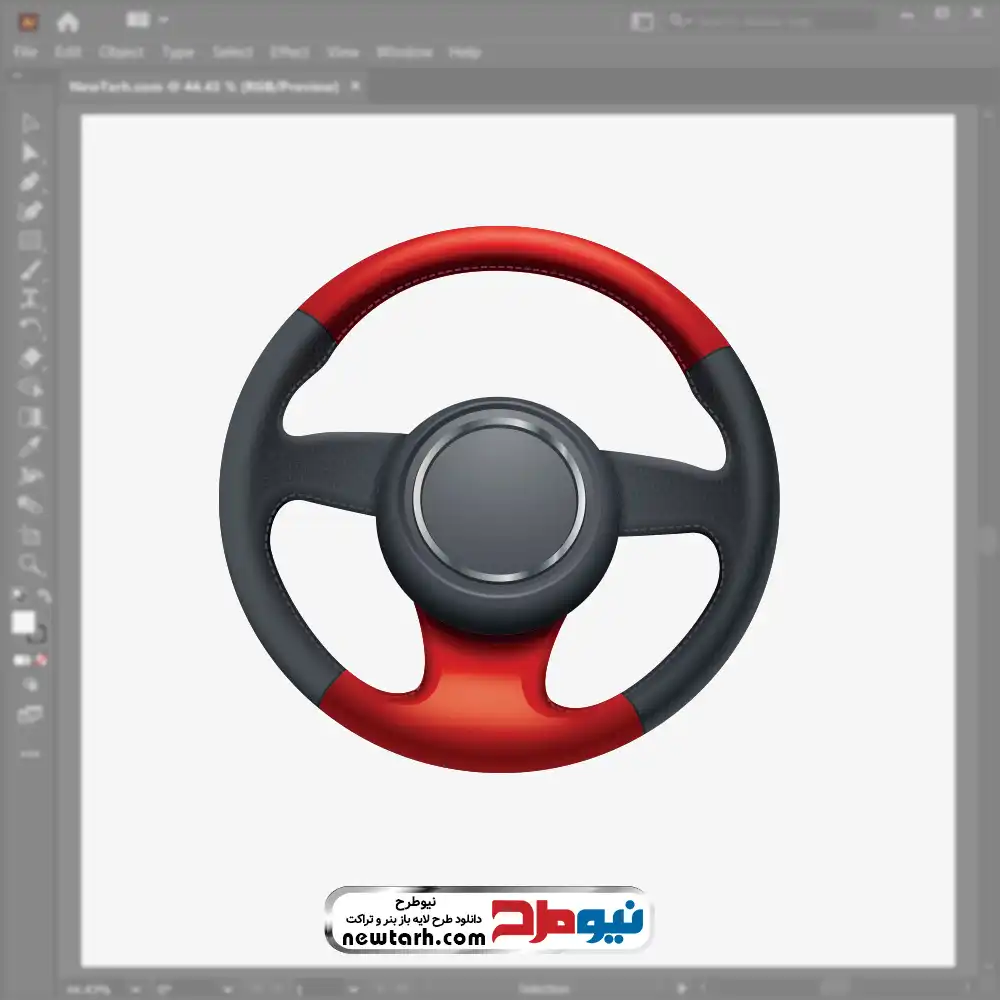The image size is (1000, 1000).
Task: Click the Home icon in top bar
Action: tap(68, 21)
